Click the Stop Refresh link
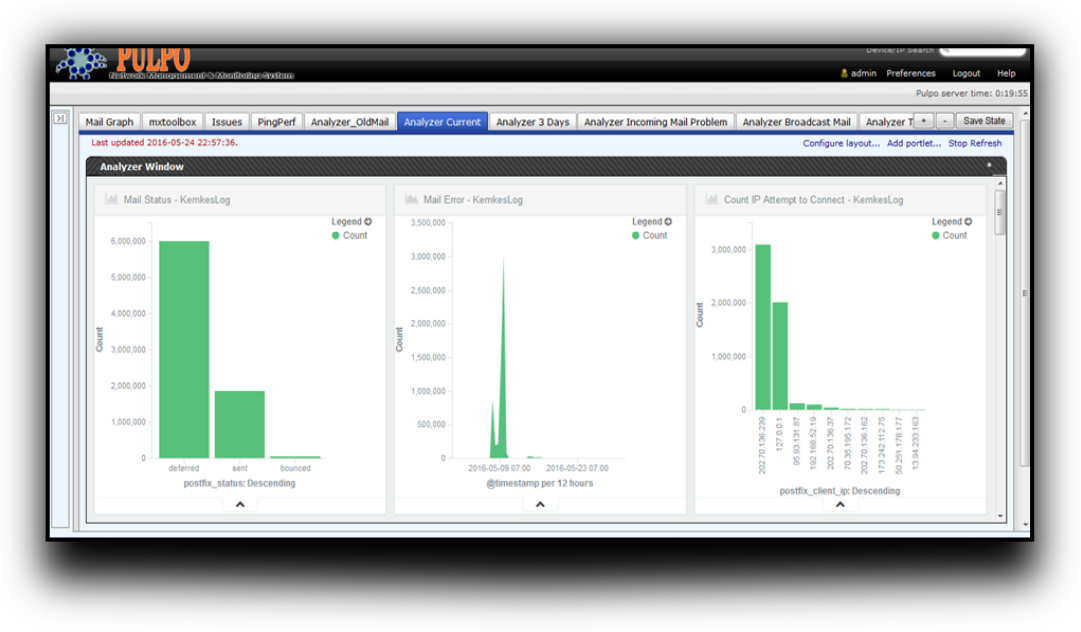Image resolution: width=1081 pixels, height=632 pixels. 974,143
